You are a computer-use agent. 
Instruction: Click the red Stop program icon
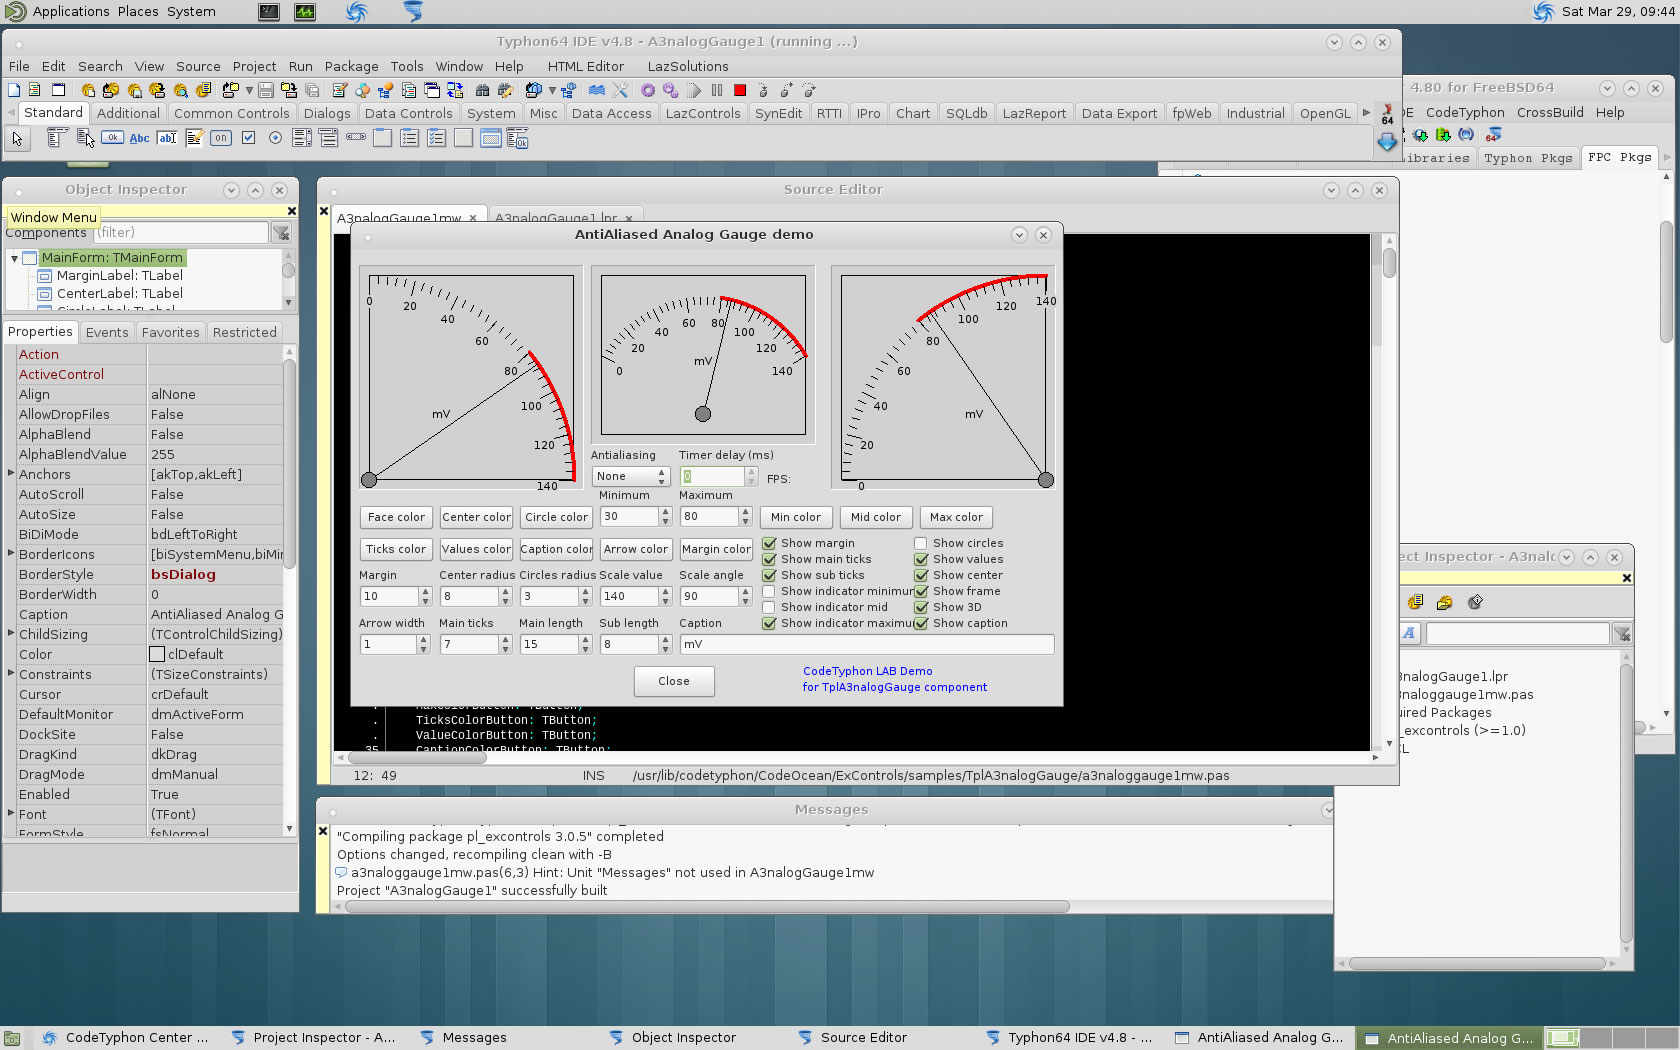pos(740,90)
